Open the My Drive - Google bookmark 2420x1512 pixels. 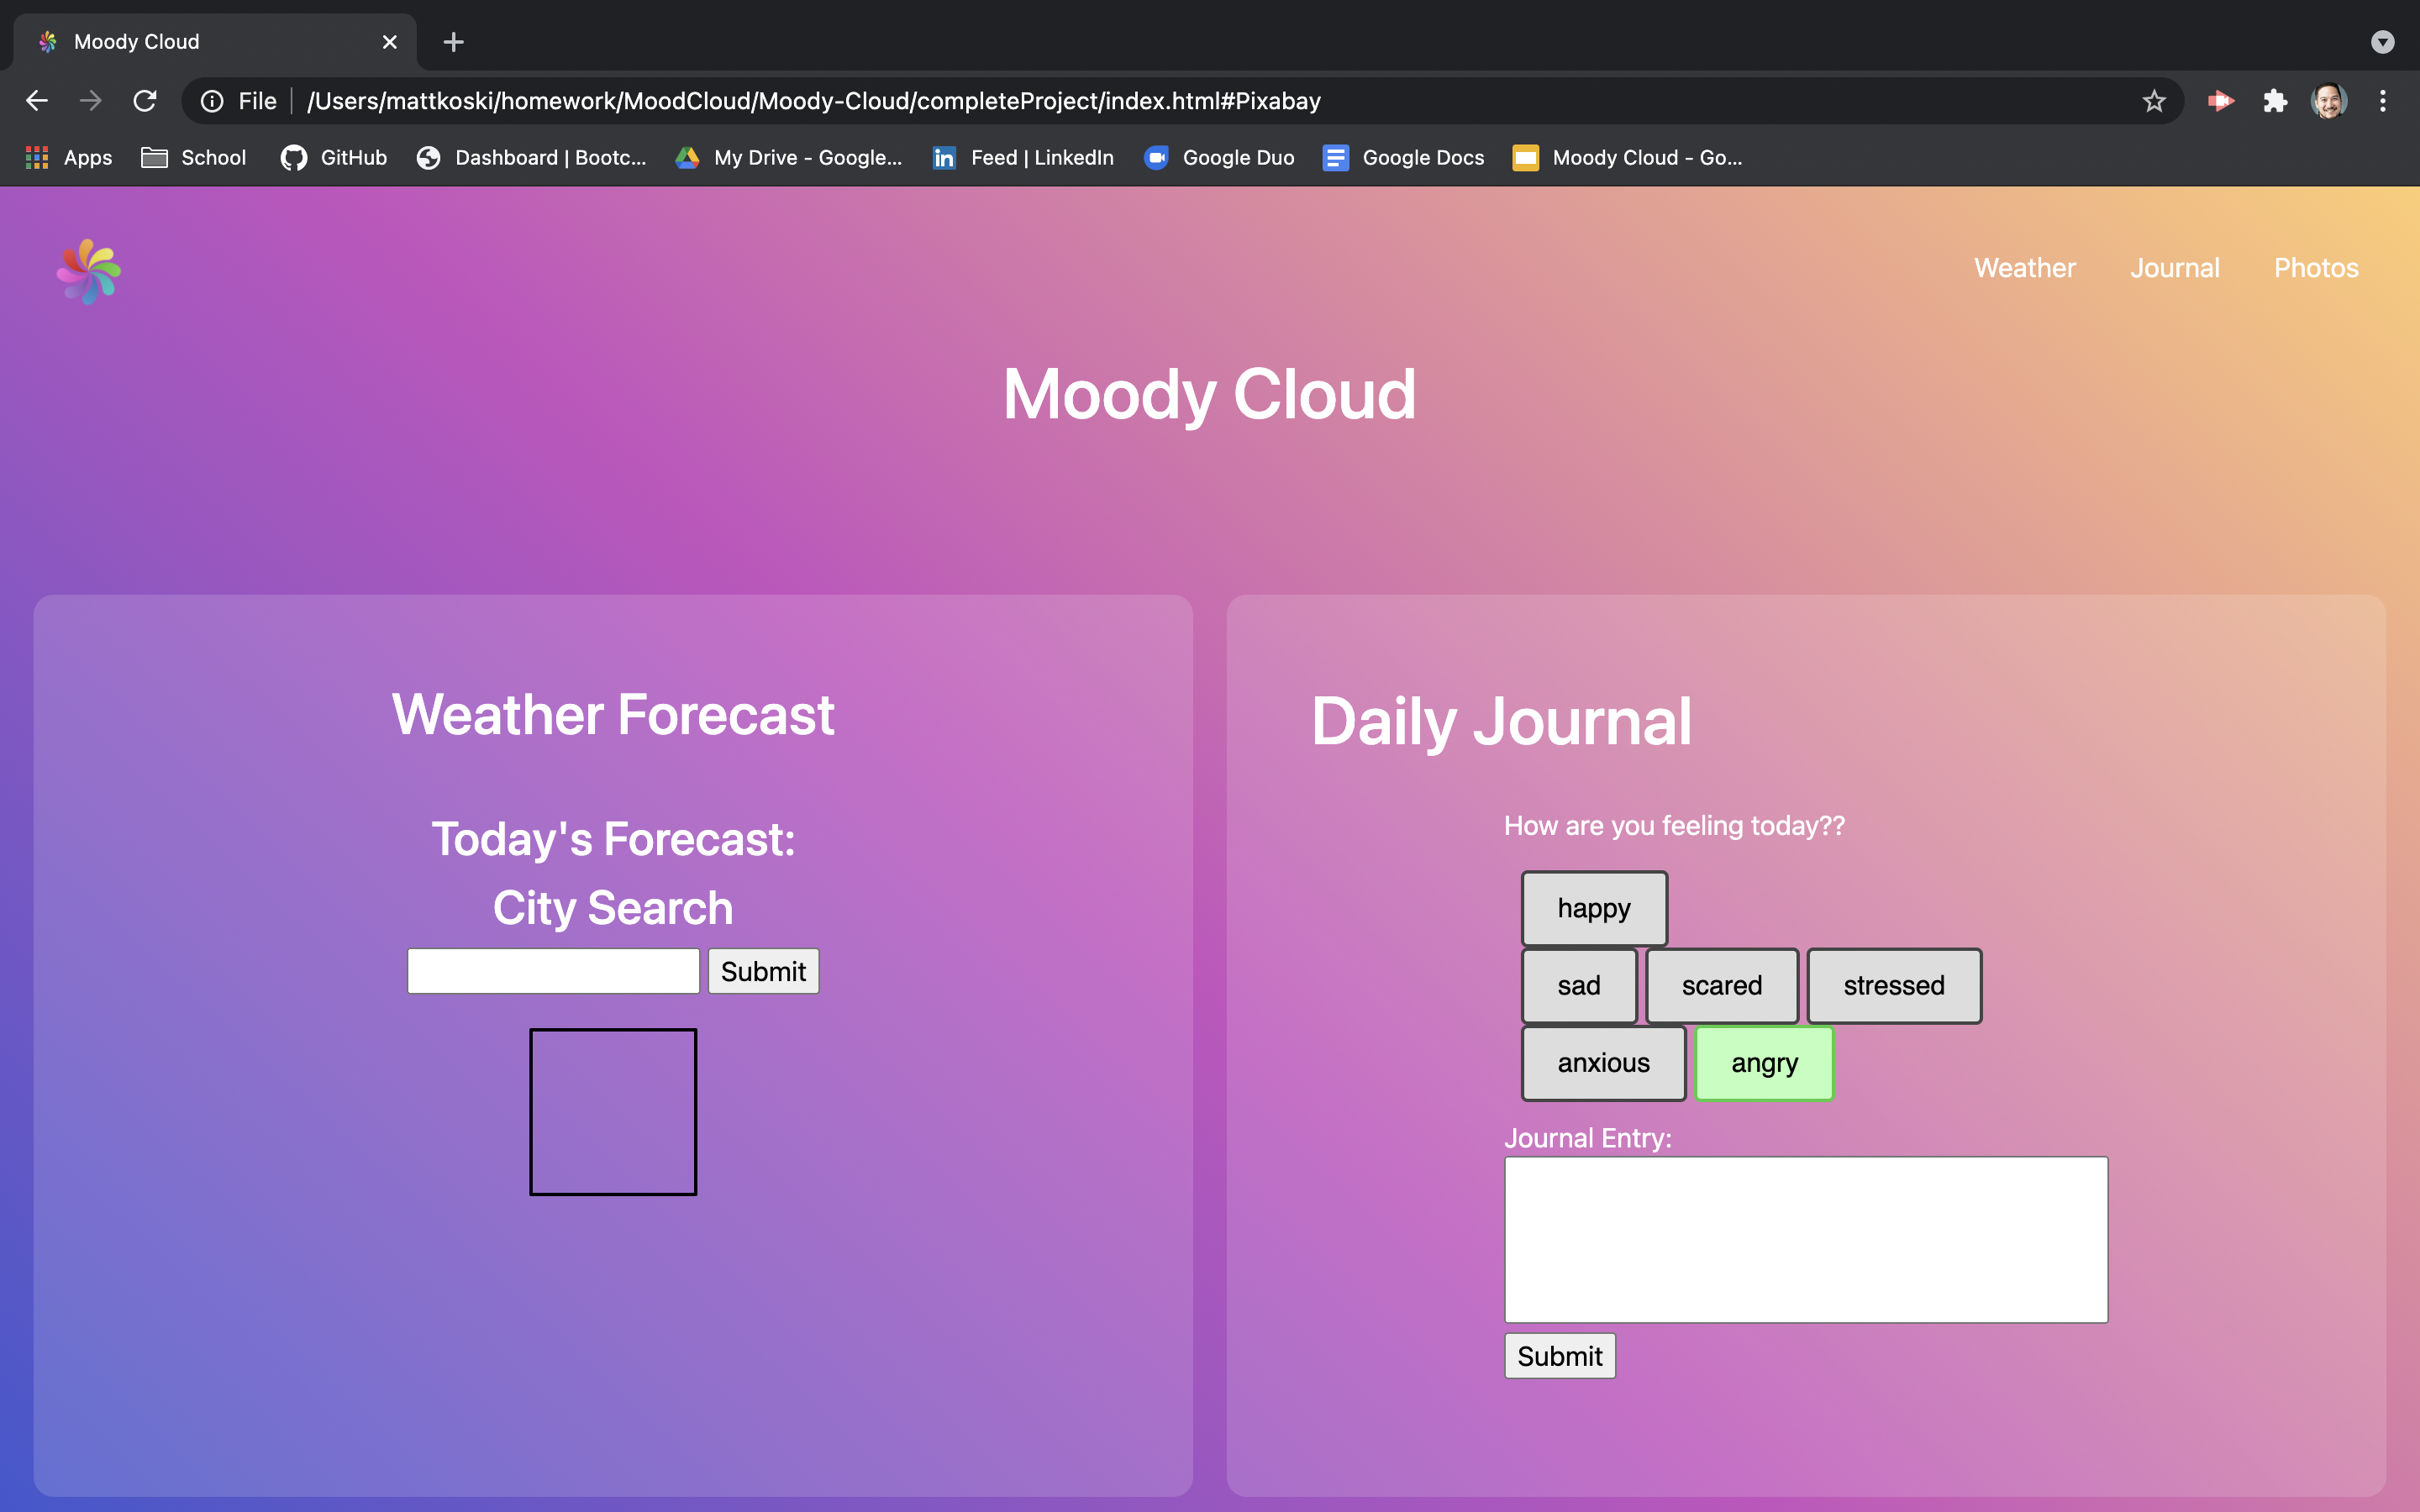coord(789,158)
